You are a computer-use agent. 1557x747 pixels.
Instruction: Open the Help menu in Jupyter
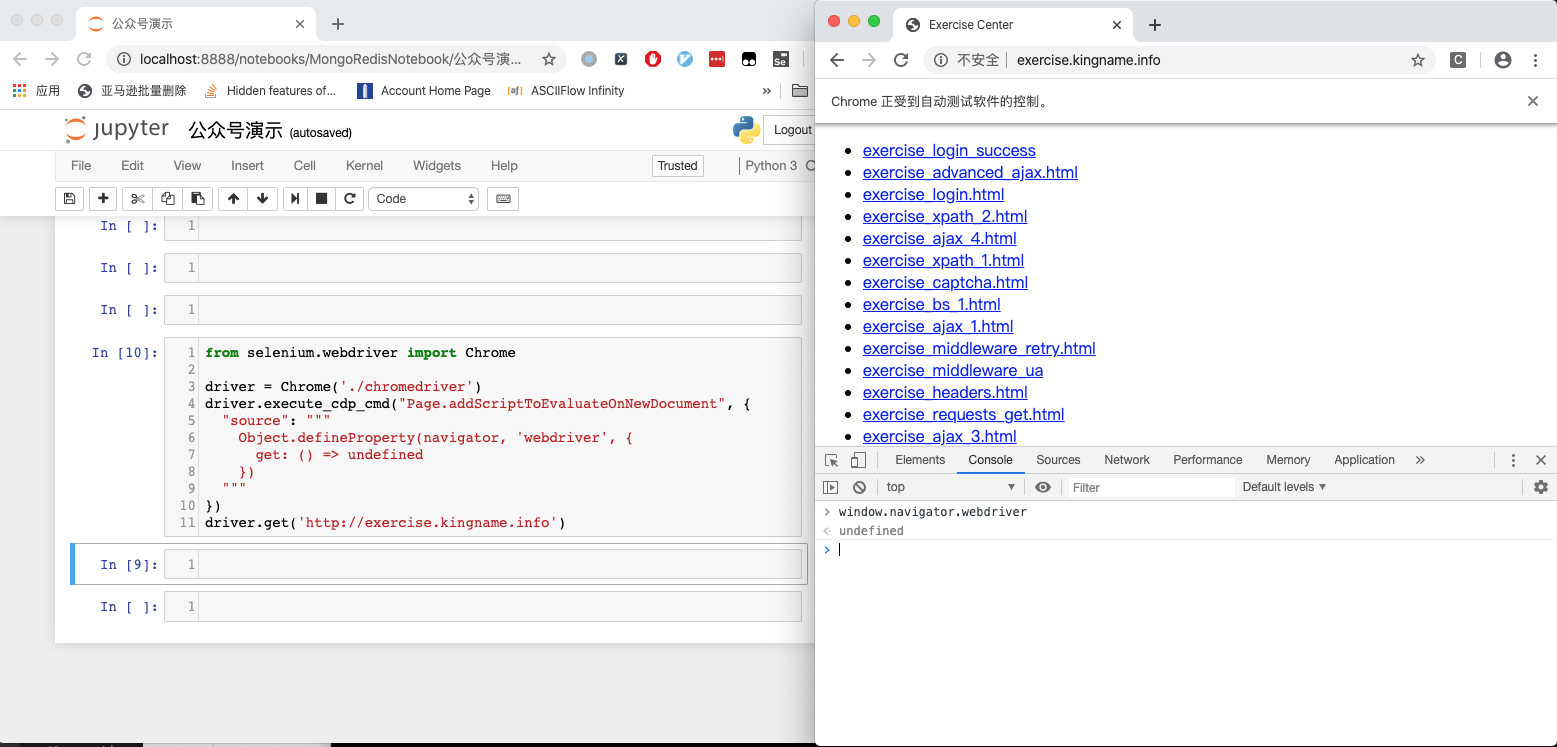coord(504,166)
